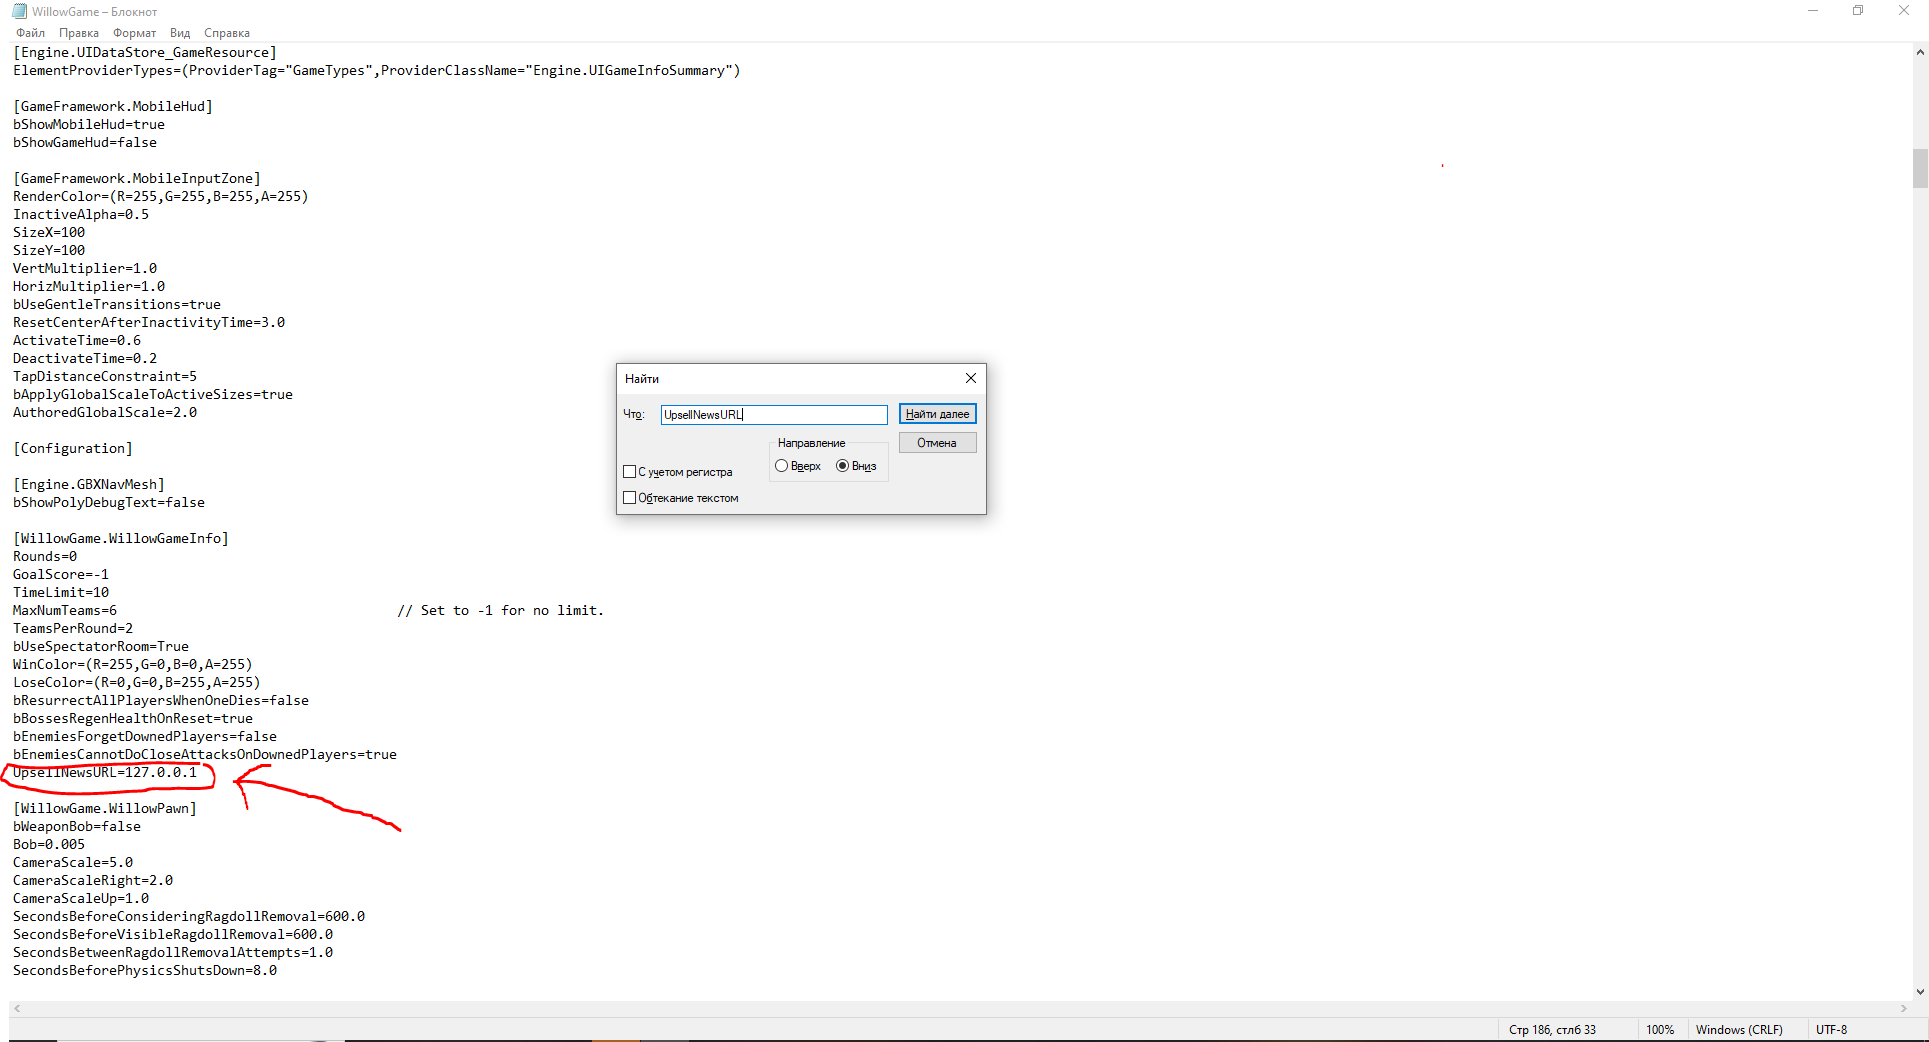Click the line bShowMobileHud=true
Screen dimensions: 1929x1042
tap(89, 125)
